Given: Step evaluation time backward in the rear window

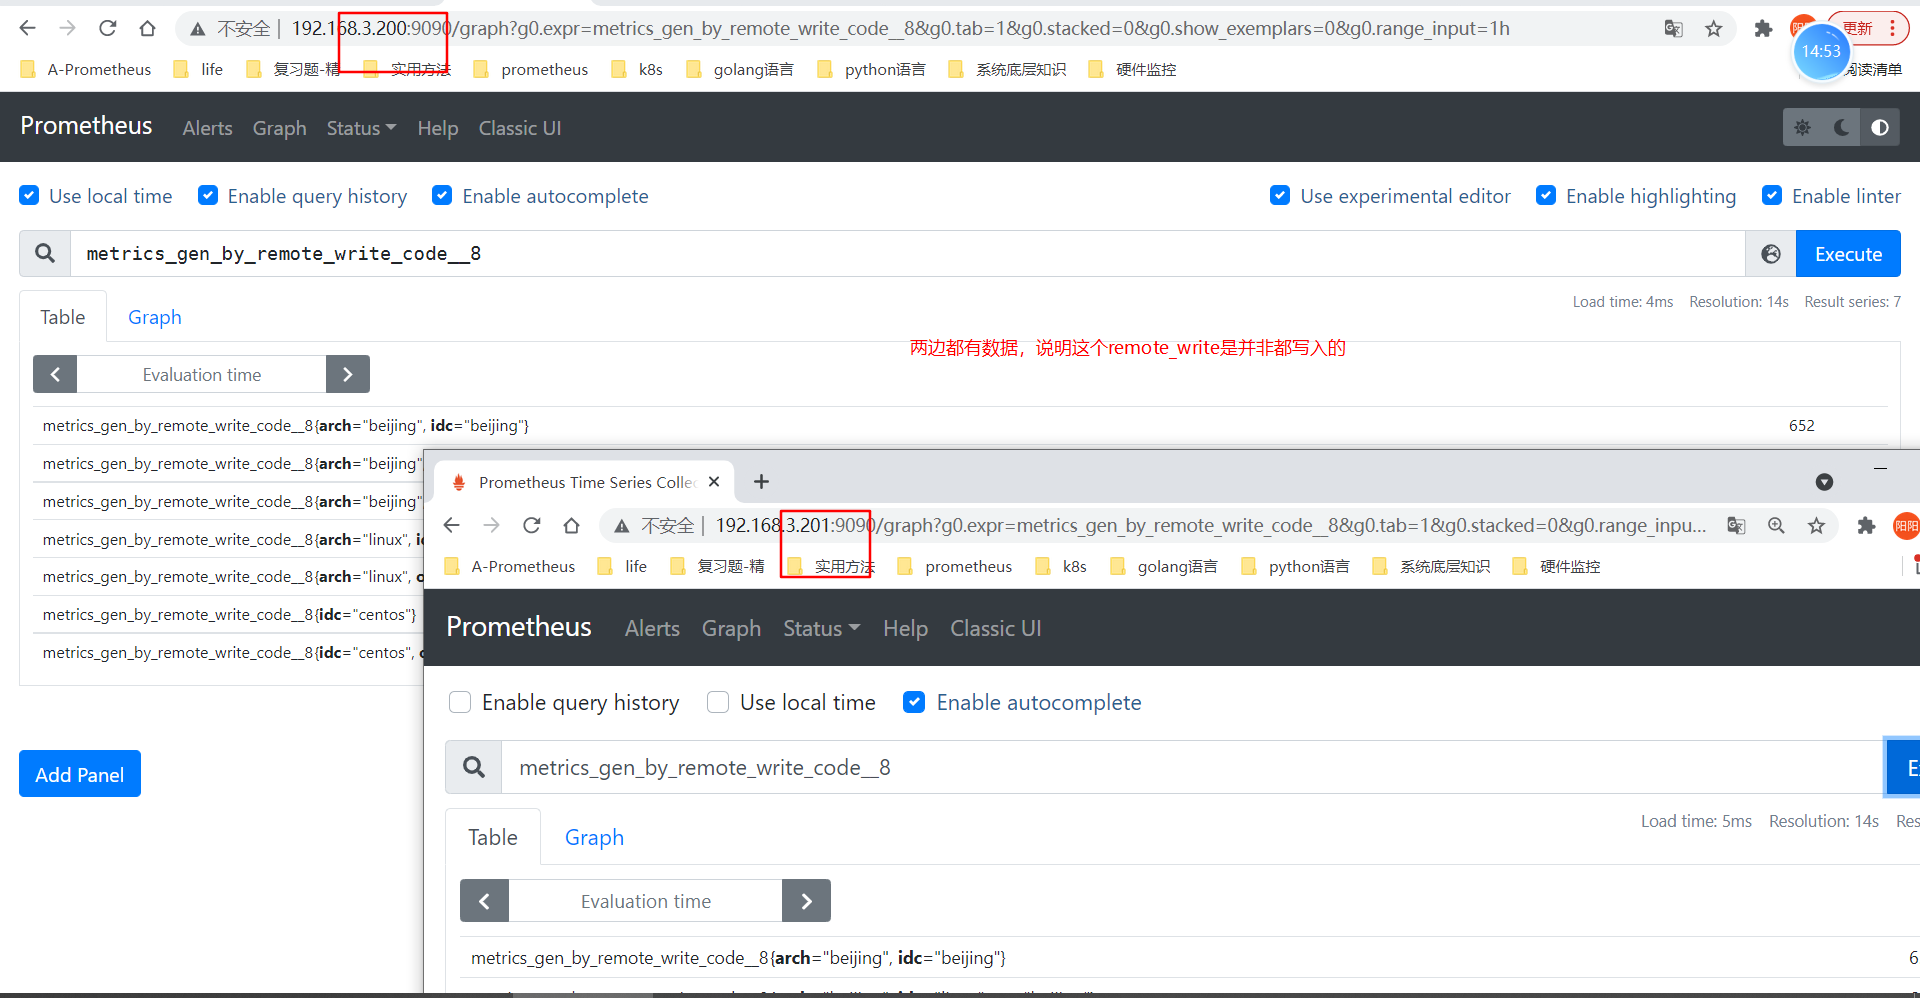Looking at the screenshot, I should 55,374.
